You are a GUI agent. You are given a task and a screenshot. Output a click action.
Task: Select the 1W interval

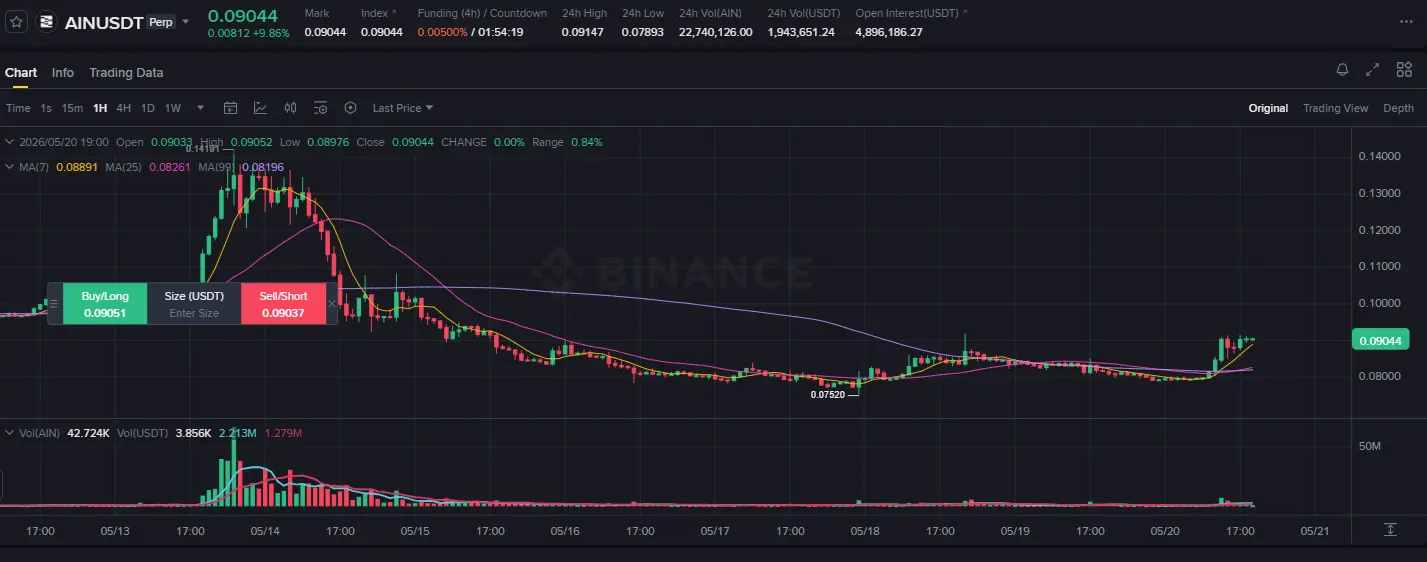point(173,108)
